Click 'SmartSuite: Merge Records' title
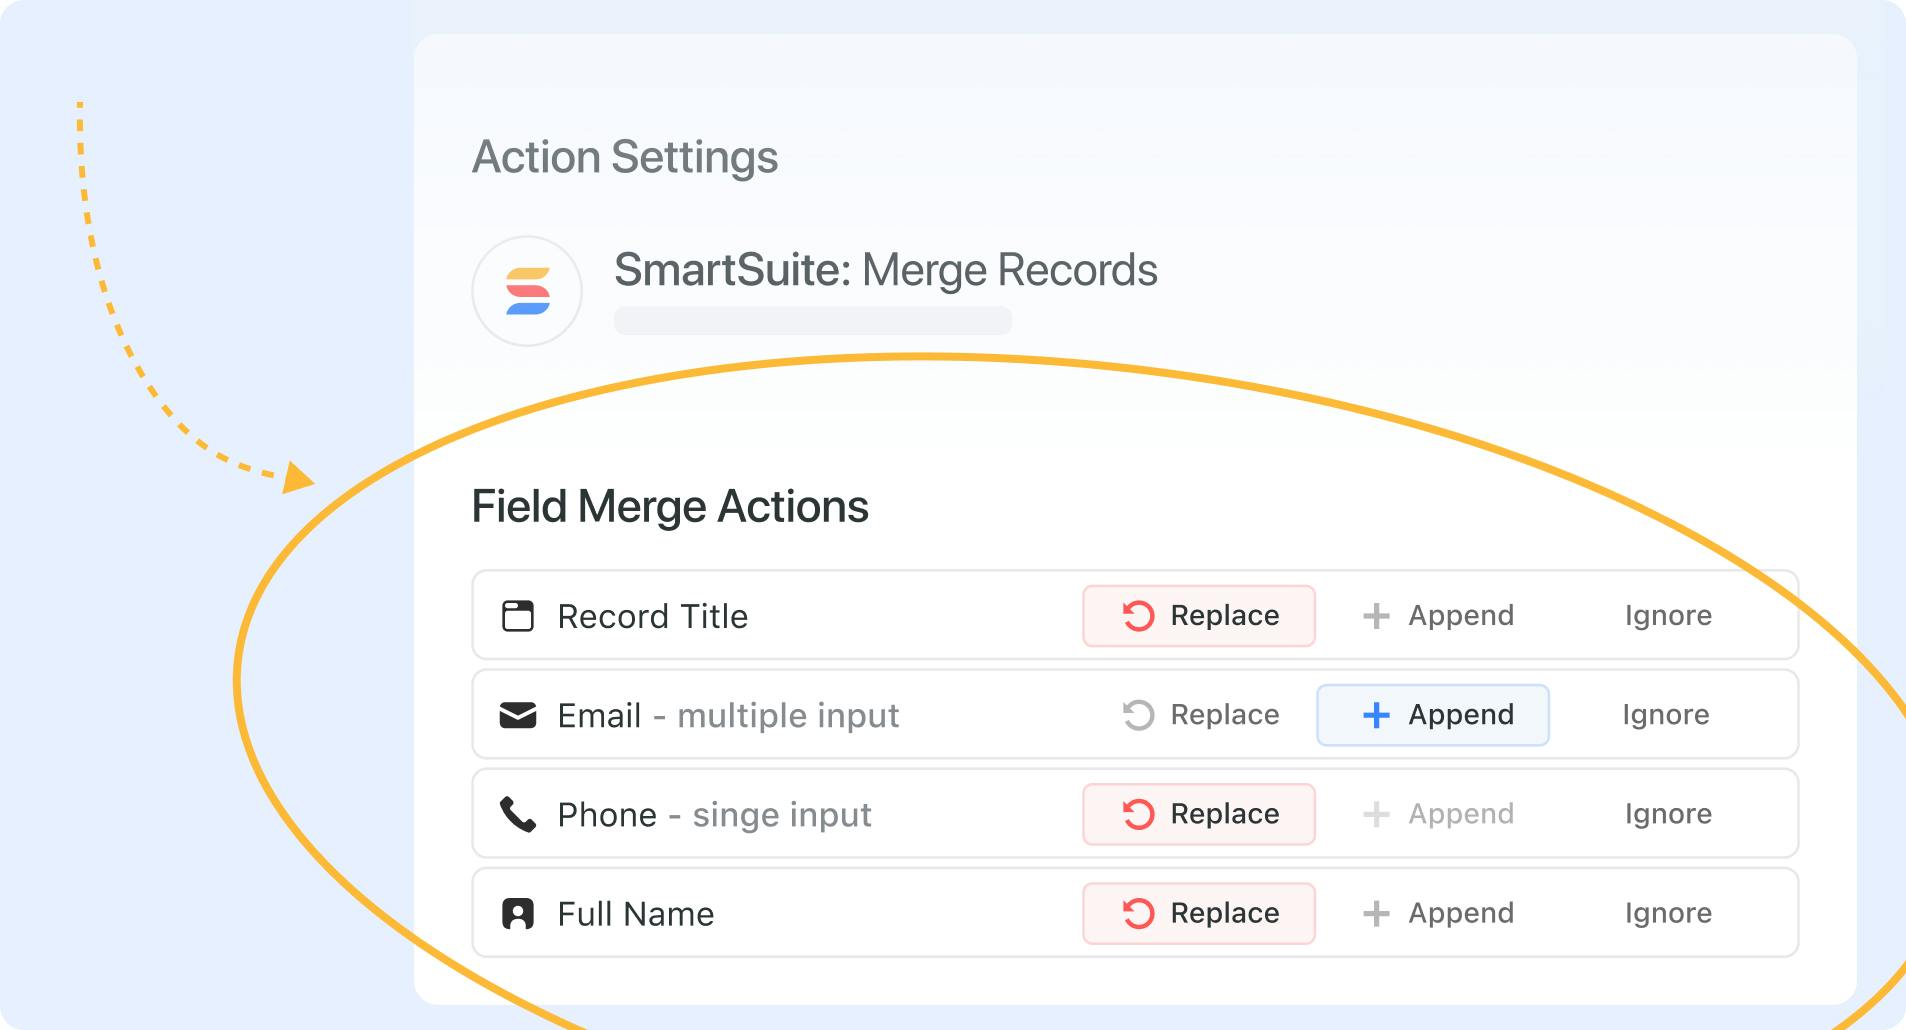The width and height of the screenshot is (1906, 1030). (886, 270)
